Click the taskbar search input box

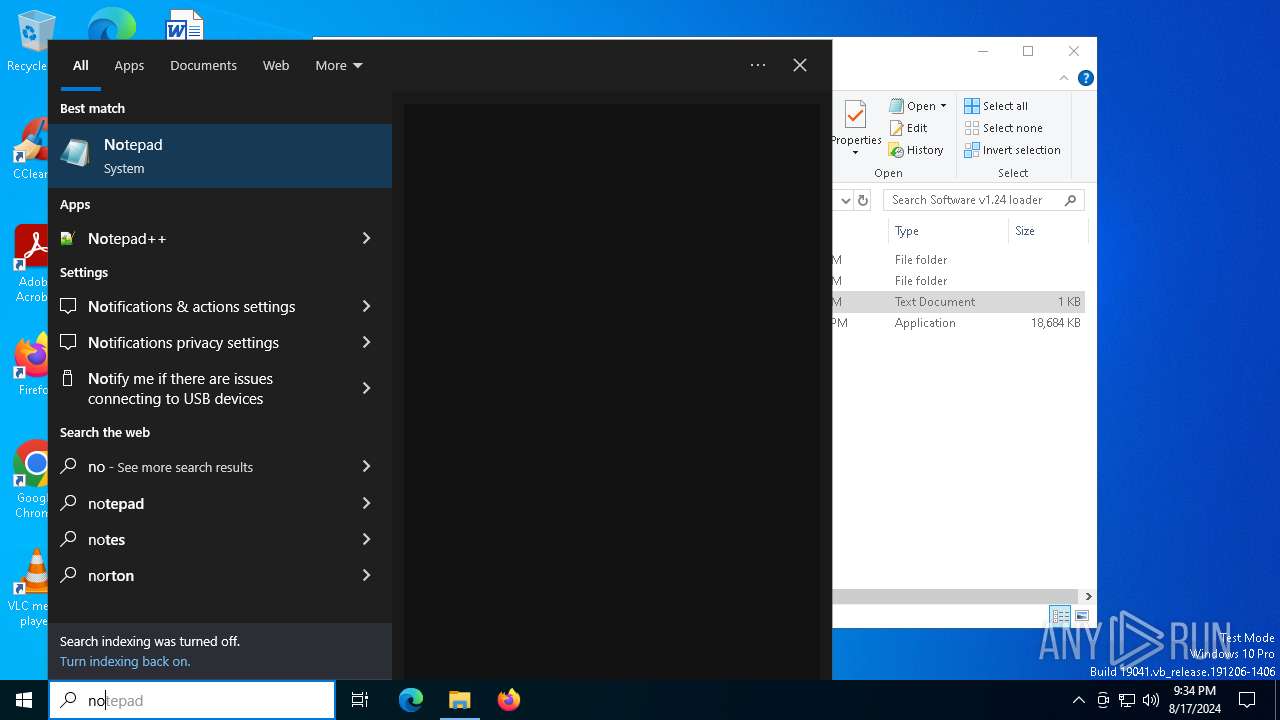pos(192,700)
